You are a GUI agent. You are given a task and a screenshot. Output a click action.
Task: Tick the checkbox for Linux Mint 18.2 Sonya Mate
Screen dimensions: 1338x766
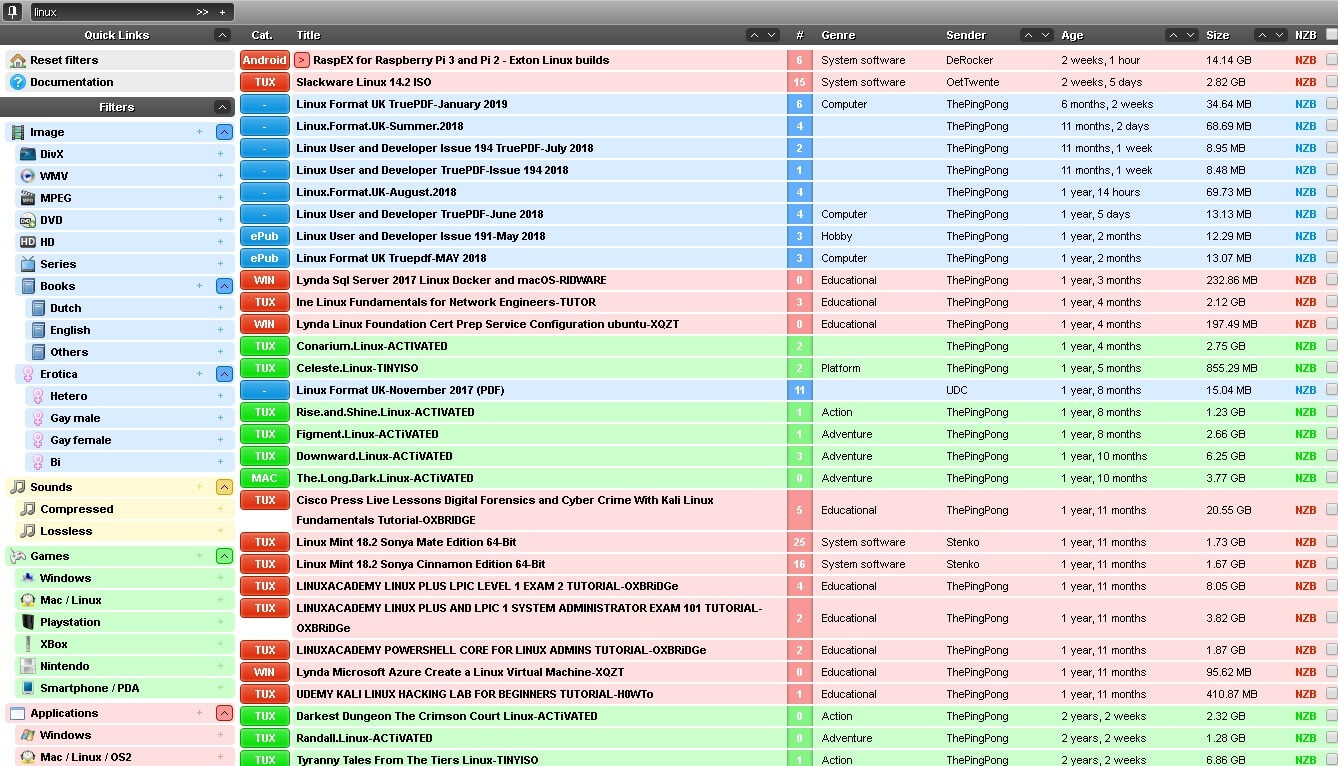(x=1331, y=542)
